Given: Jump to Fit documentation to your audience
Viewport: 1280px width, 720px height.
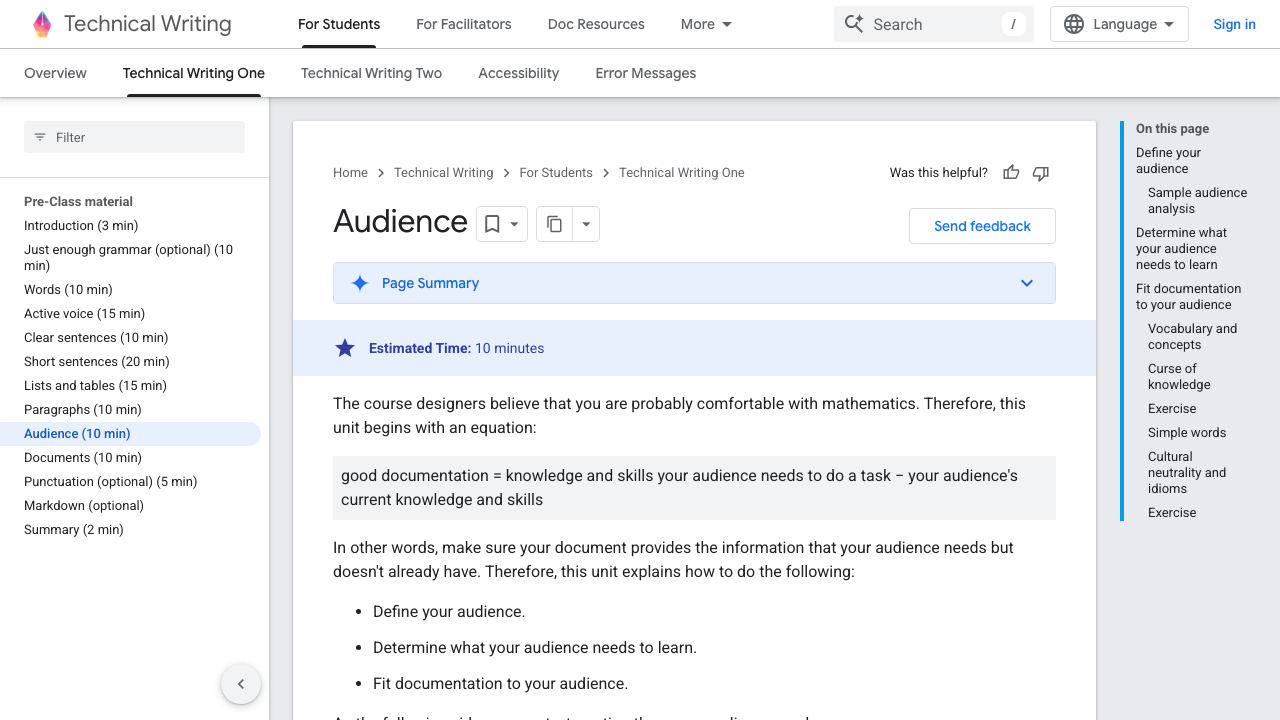Looking at the screenshot, I should (x=1188, y=297).
